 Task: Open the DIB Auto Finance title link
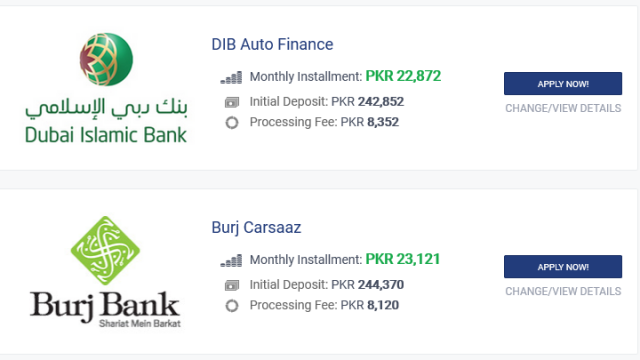[x=272, y=44]
